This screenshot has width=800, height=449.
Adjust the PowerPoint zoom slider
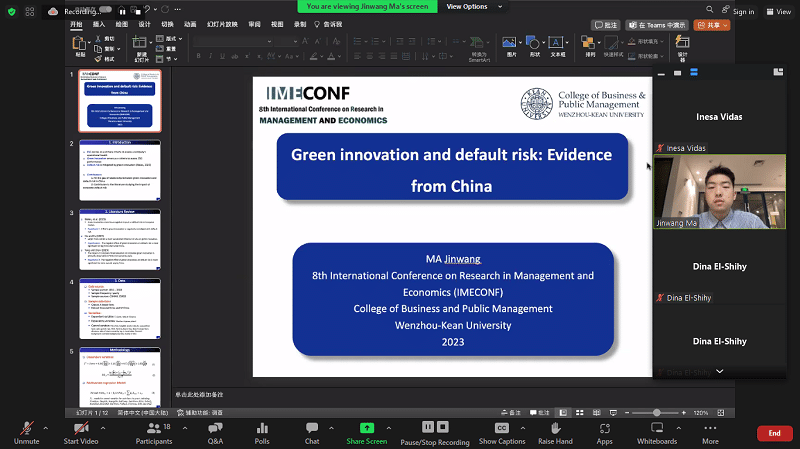pyautogui.click(x=656, y=412)
